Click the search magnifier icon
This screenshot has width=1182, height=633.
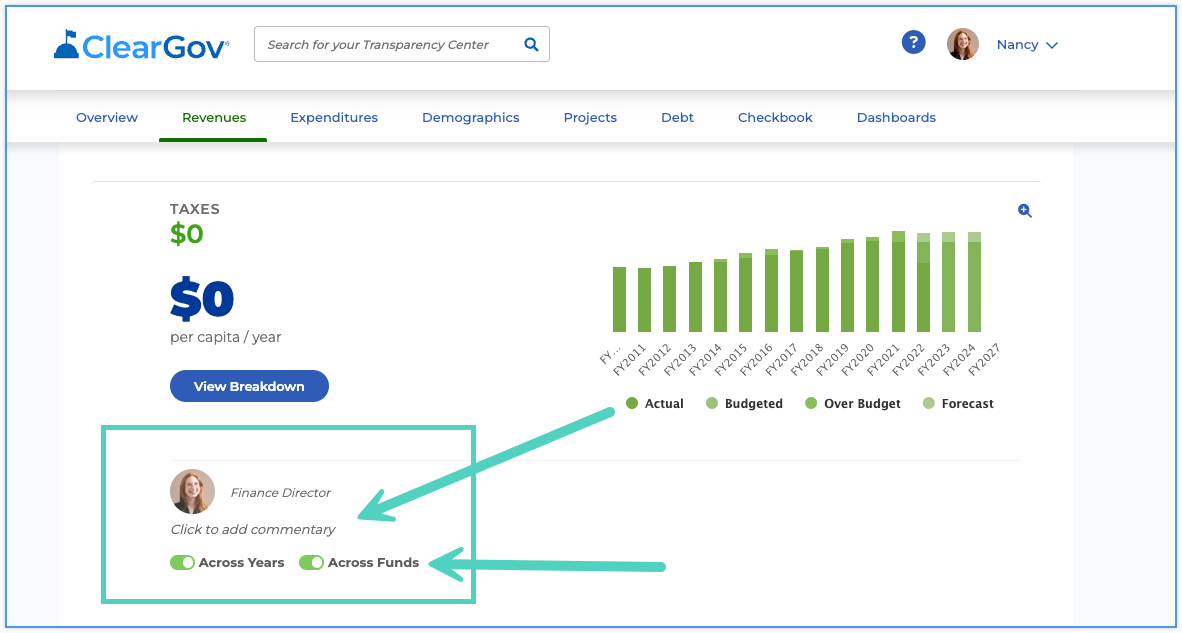pos(531,44)
